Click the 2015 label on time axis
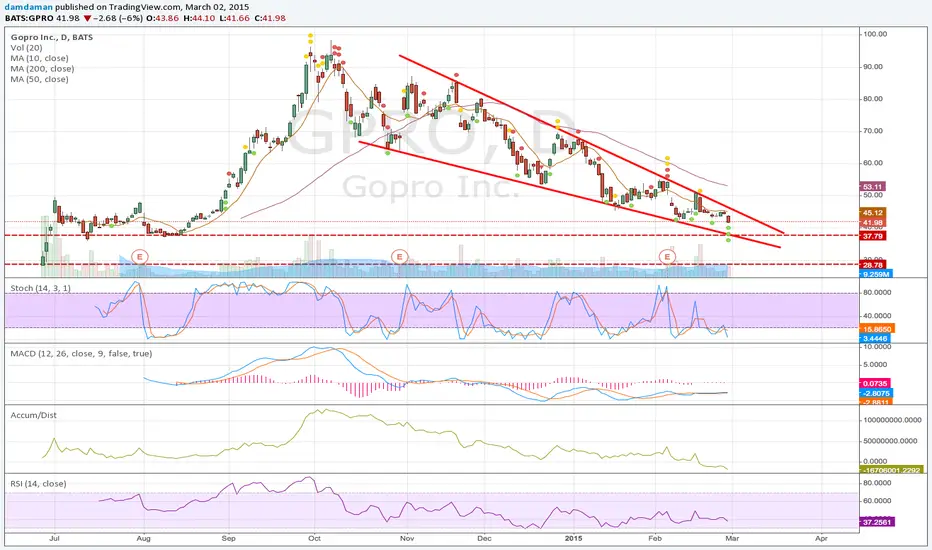Viewport: 932px width, 550px height. (x=574, y=538)
